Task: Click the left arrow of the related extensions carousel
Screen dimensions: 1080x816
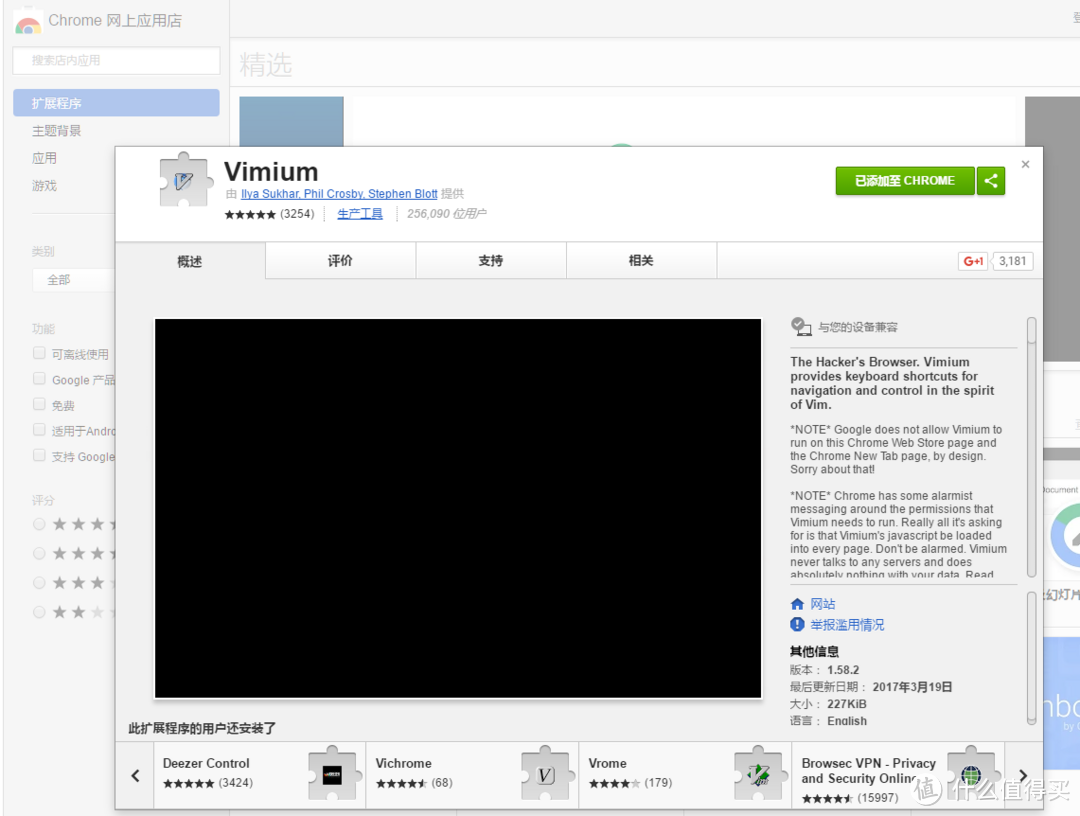Action: click(x=134, y=775)
